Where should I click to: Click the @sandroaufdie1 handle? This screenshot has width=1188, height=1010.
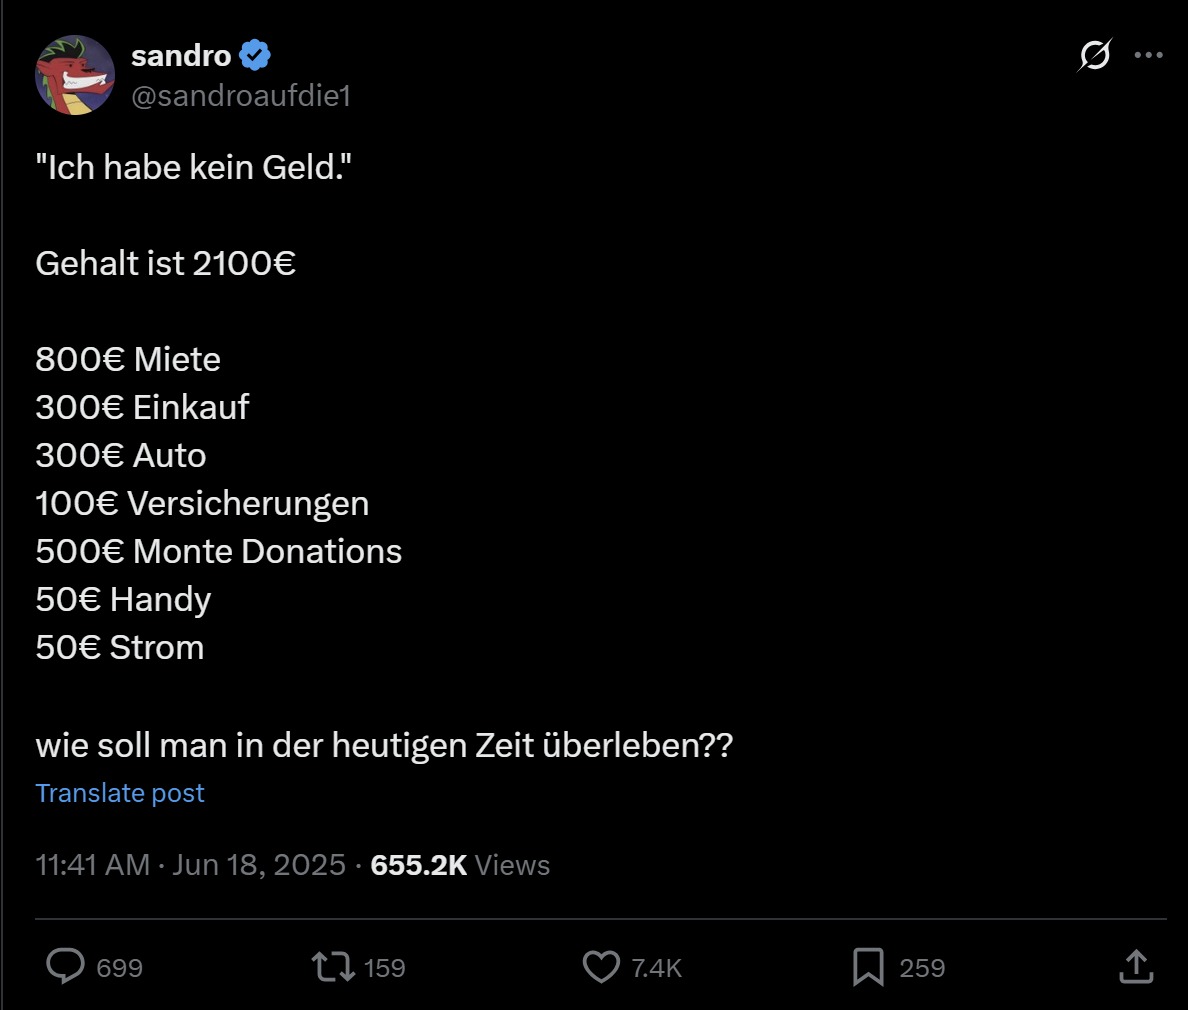tap(241, 96)
